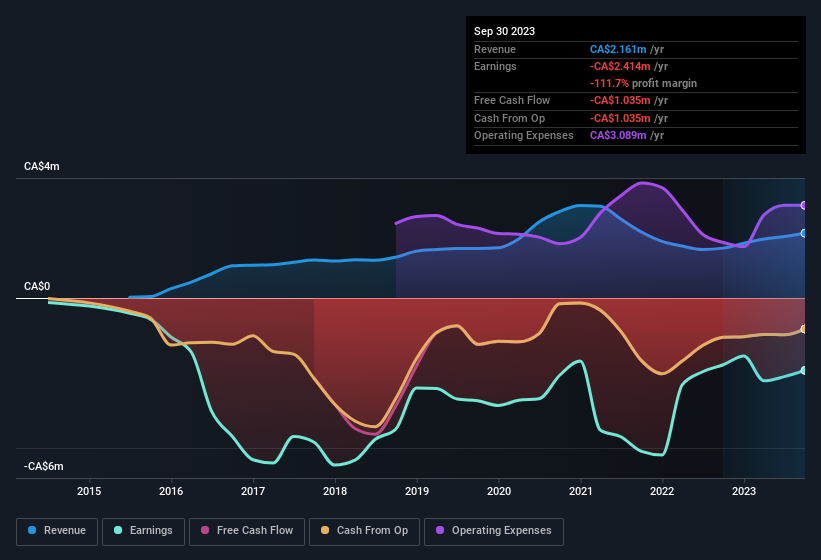The height and width of the screenshot is (560, 821).
Task: Select the 2019 x-axis label
Action: pyautogui.click(x=417, y=491)
